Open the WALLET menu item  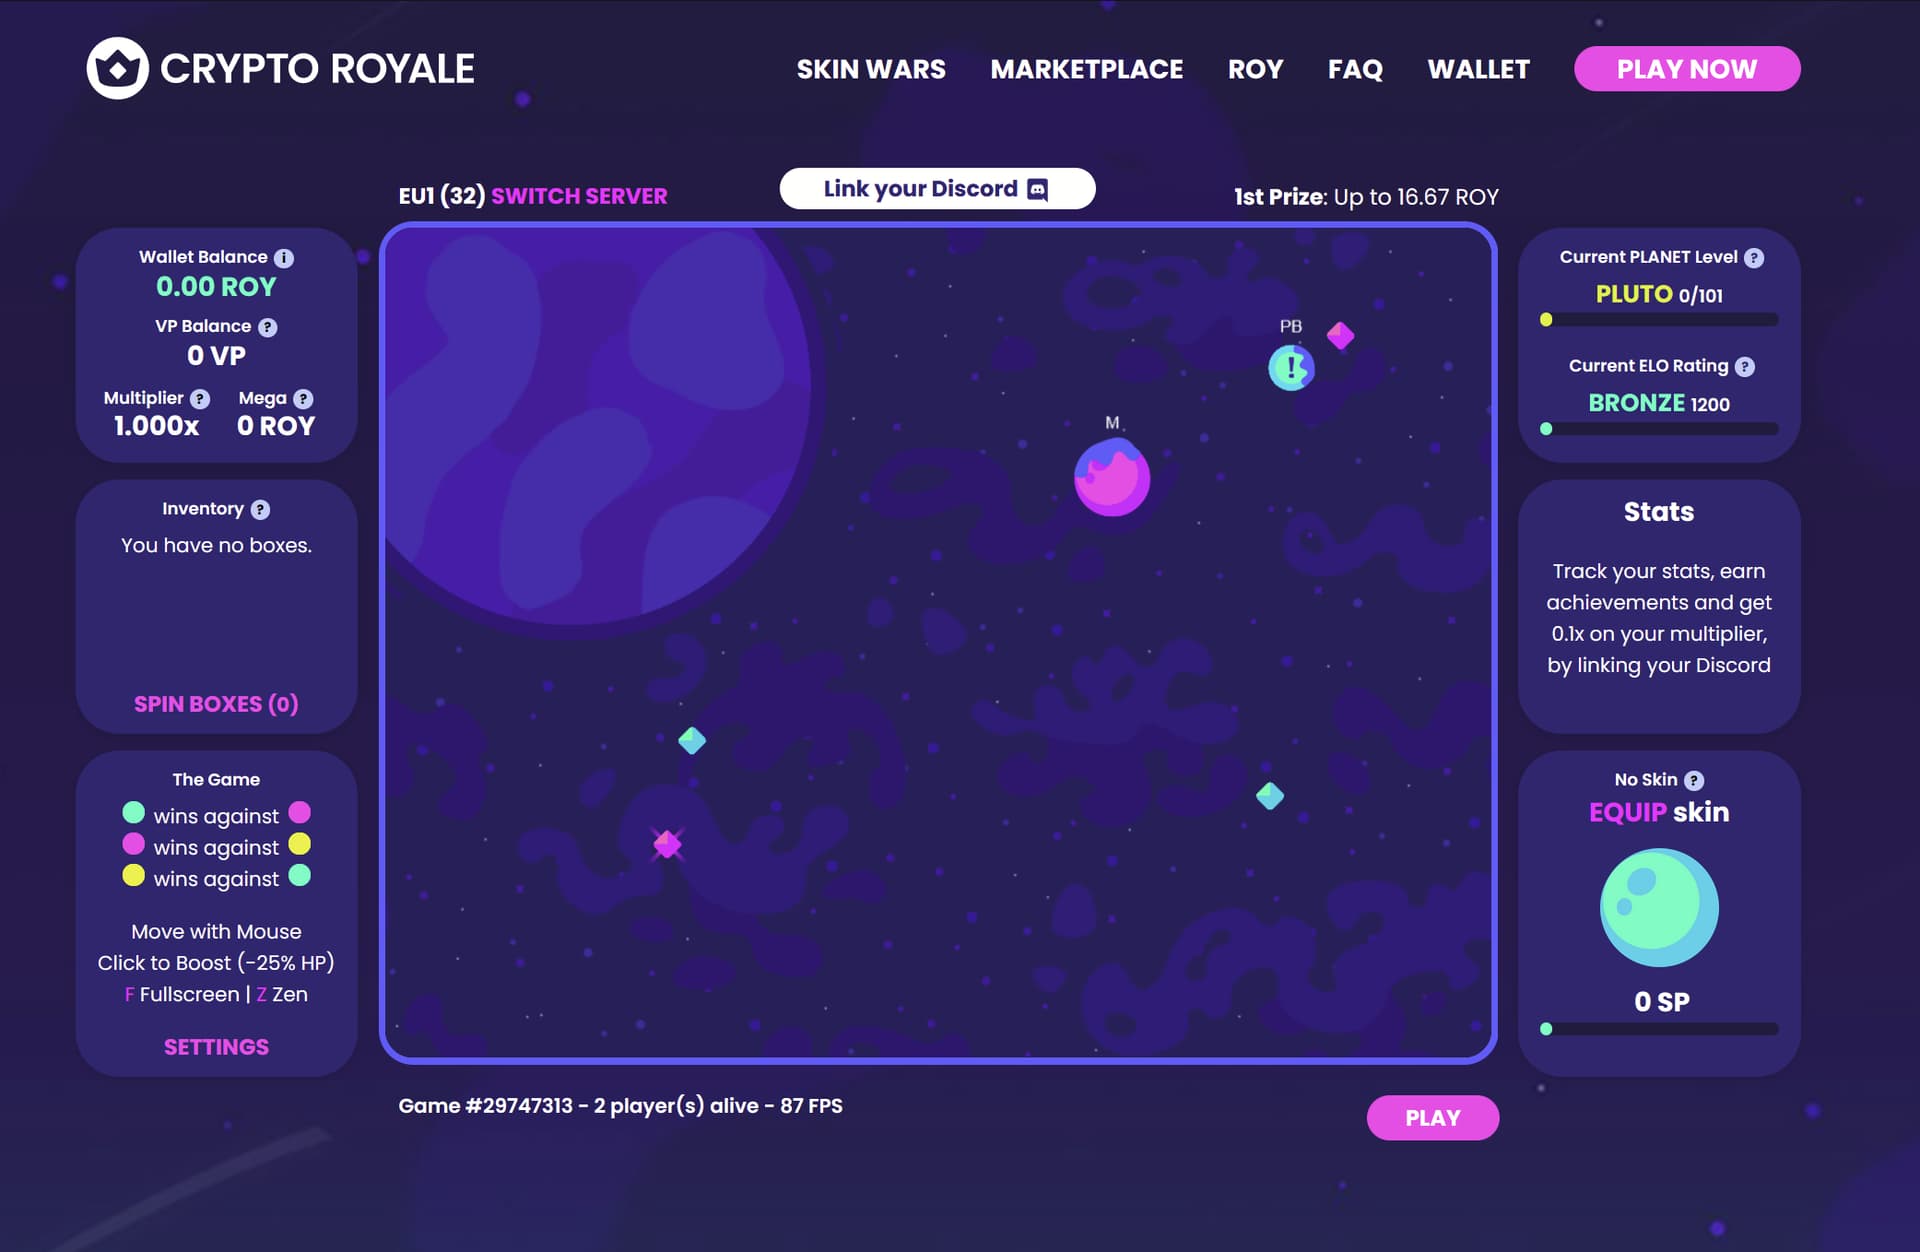pos(1478,69)
